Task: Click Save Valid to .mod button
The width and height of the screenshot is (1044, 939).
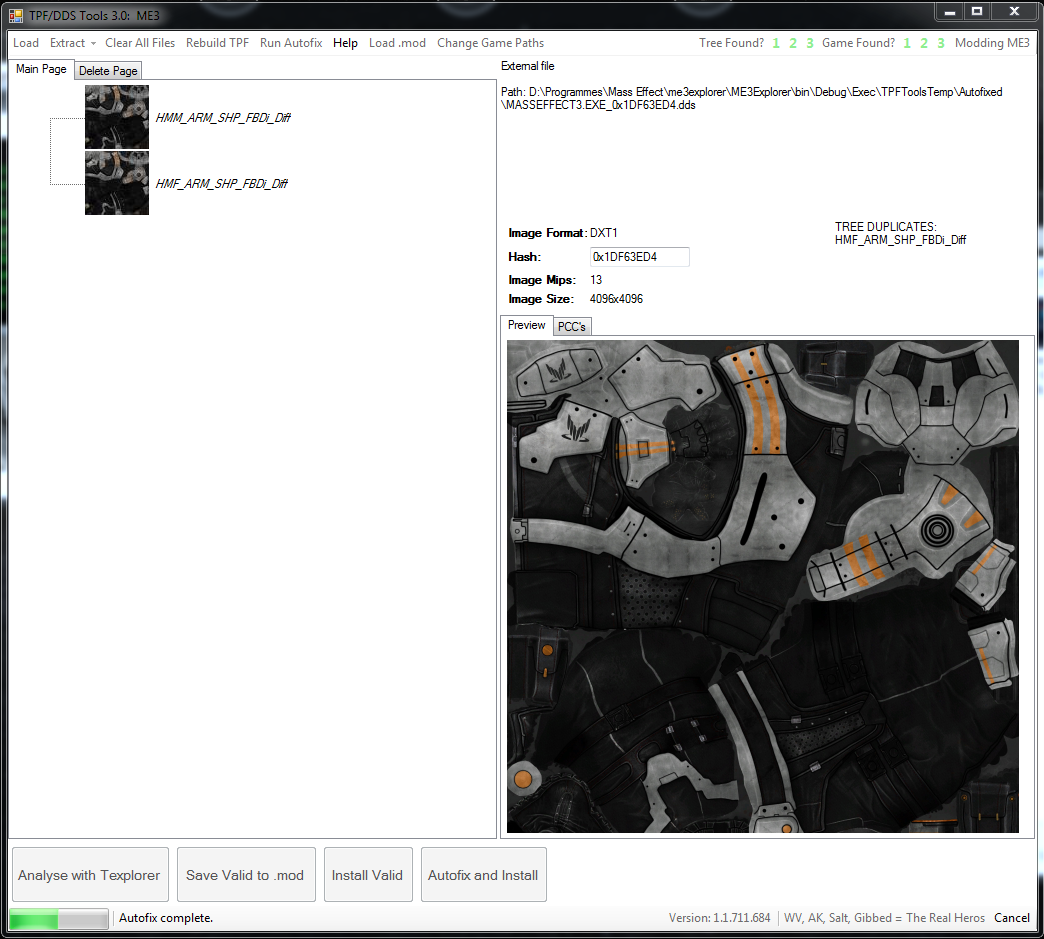Action: (246, 875)
